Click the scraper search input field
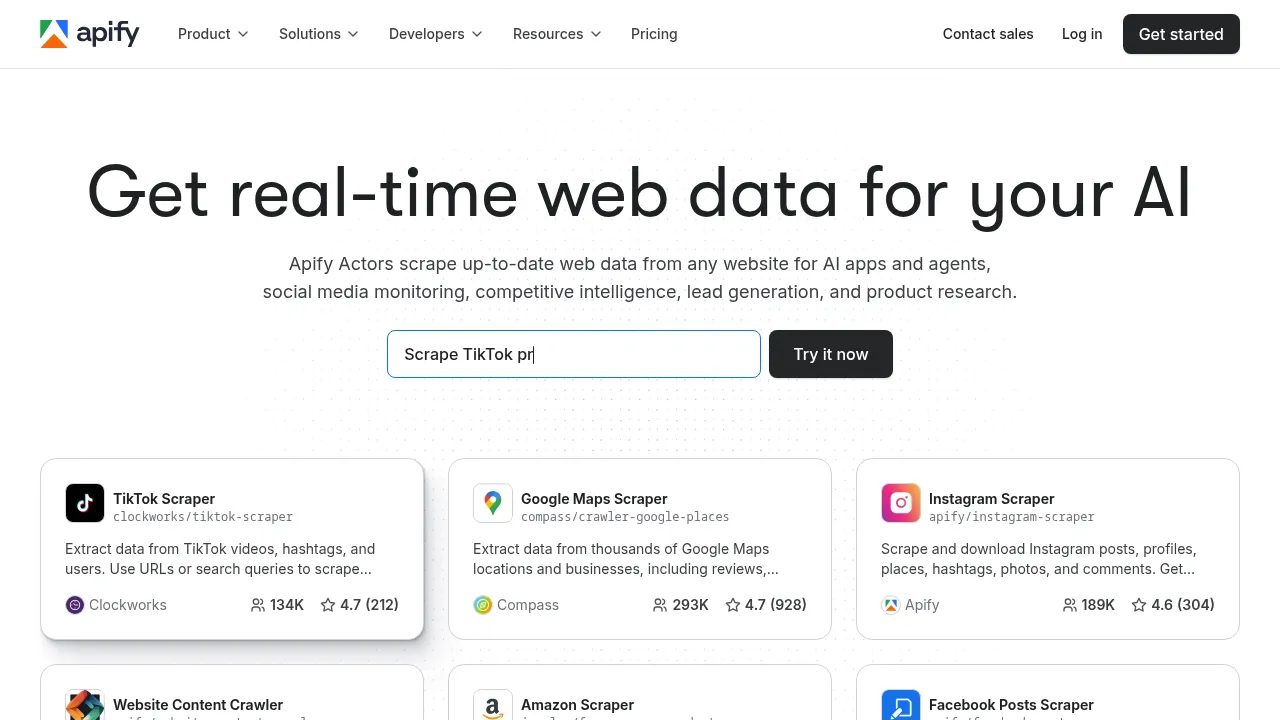The image size is (1280, 720). (573, 354)
